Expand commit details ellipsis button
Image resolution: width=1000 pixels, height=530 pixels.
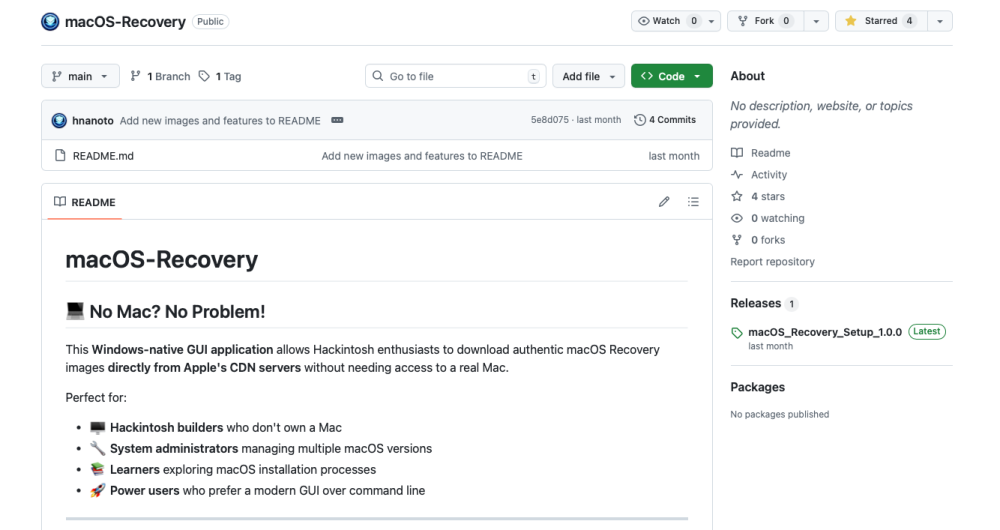pyautogui.click(x=337, y=120)
